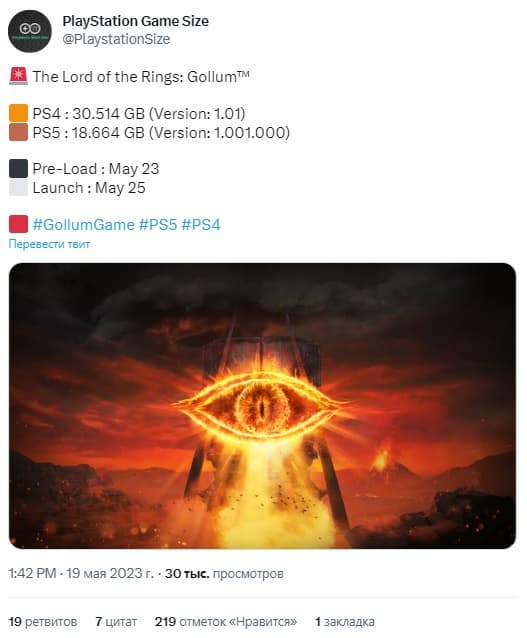Open the #PS5 hashtag
This screenshot has height=638, width=527.
coord(158,225)
